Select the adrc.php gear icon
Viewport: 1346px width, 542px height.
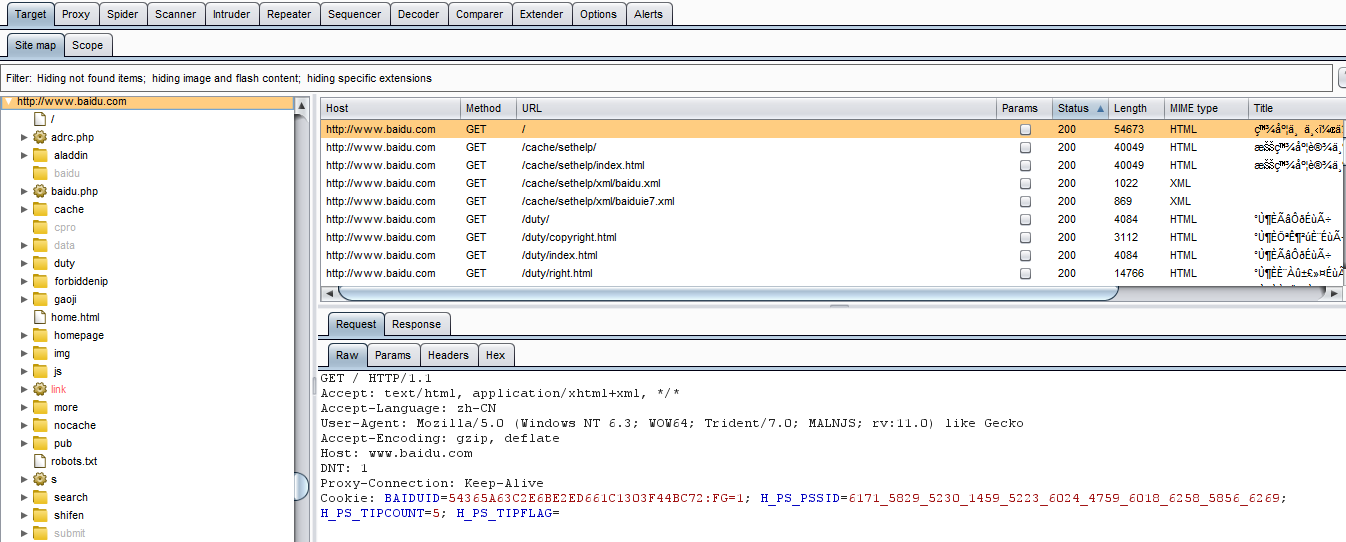40,137
